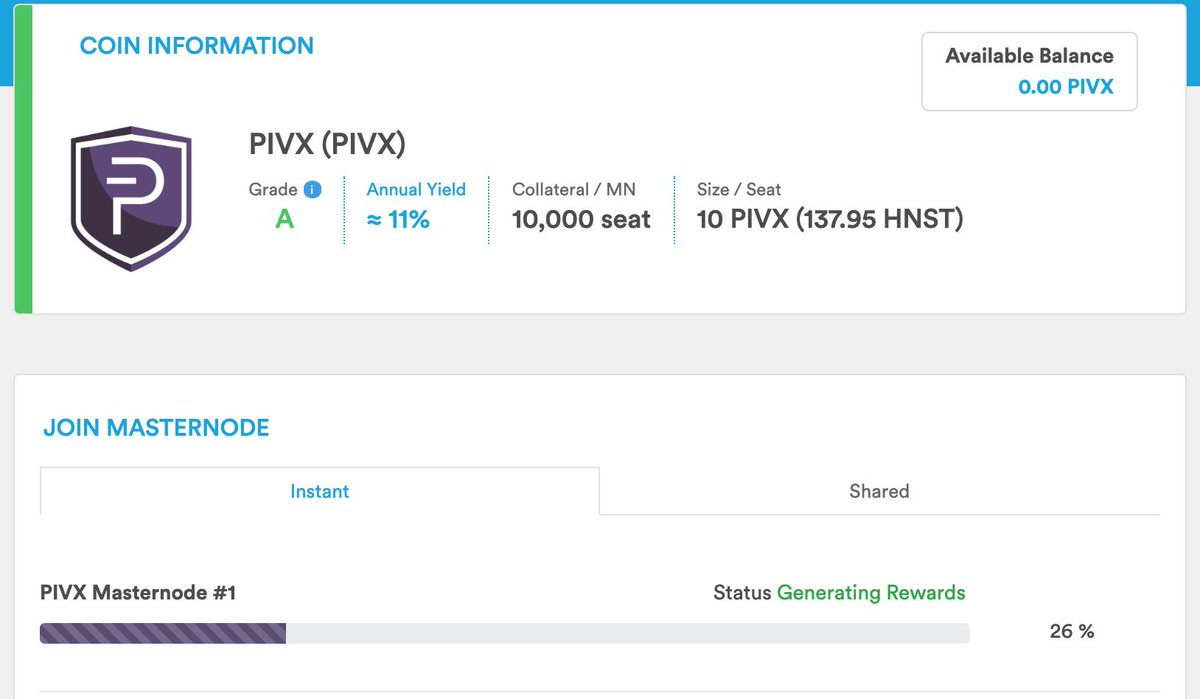The image size is (1200, 699).
Task: Click the COIN INFORMATION heading
Action: pyautogui.click(x=197, y=46)
